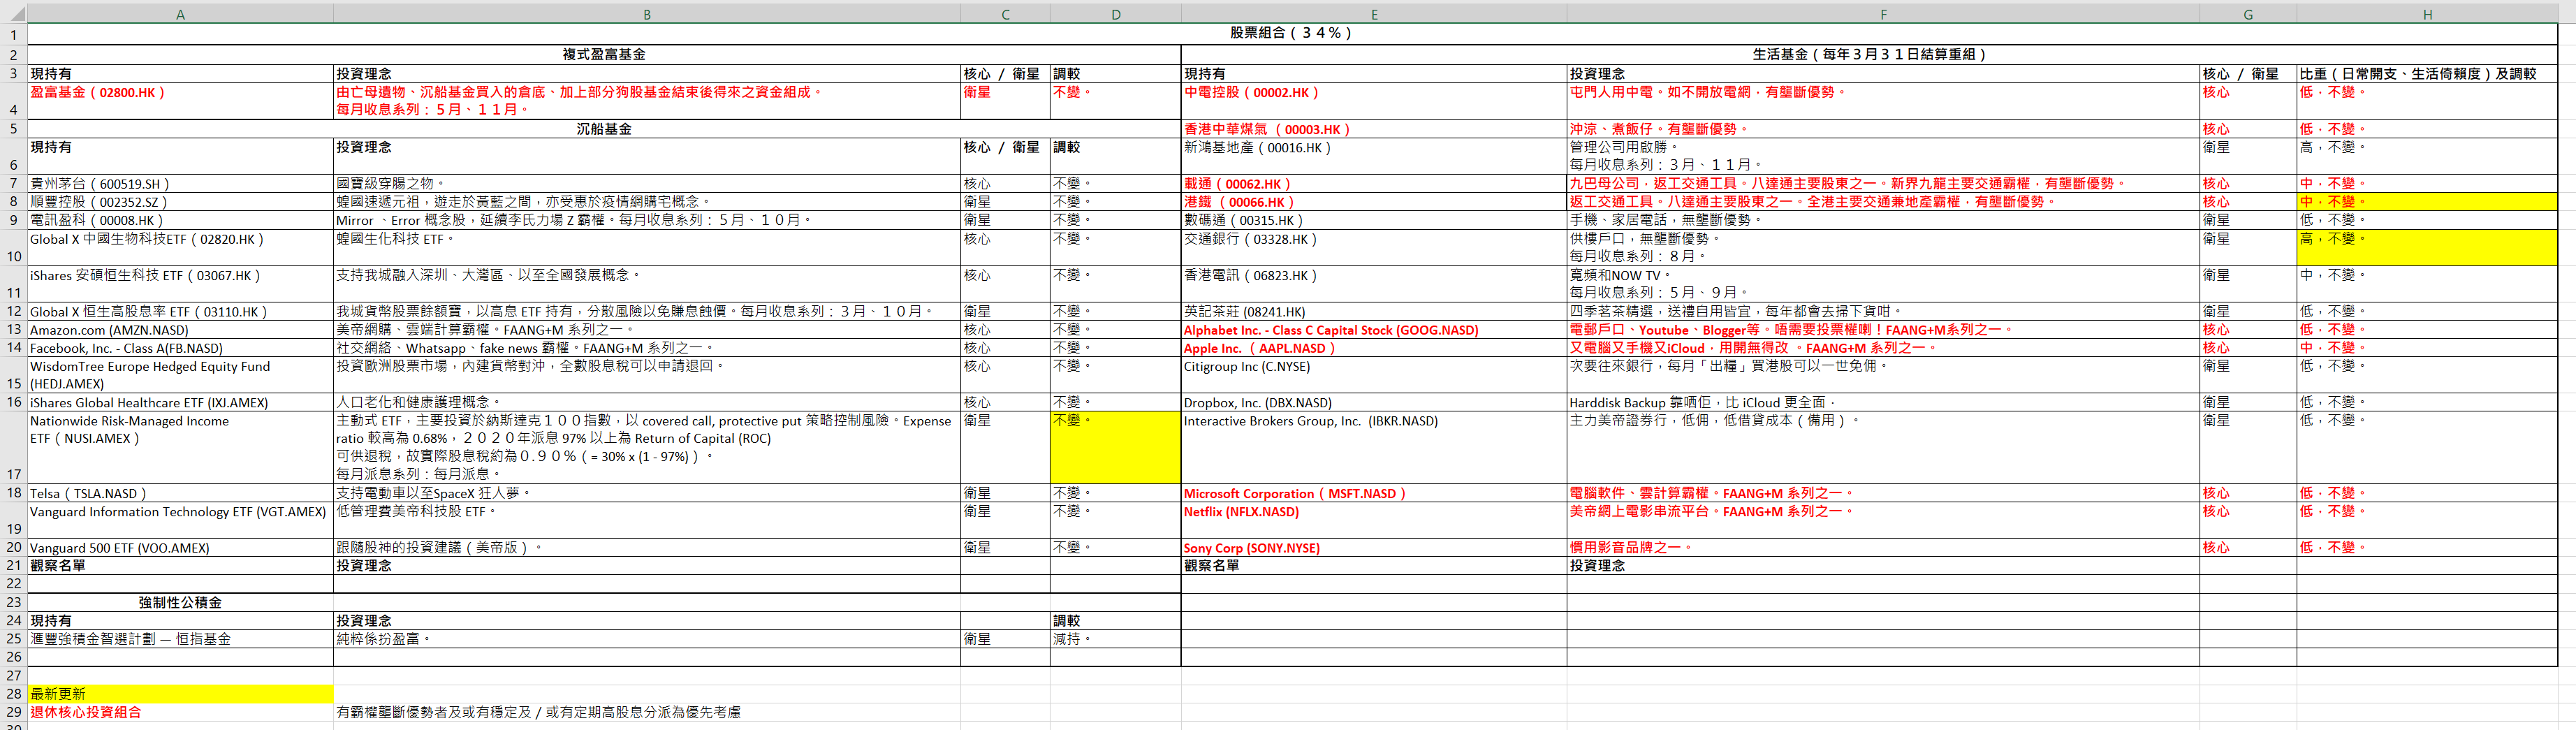Click the 強制性公積金 heading cell
This screenshot has height=730, width=2576.
180,602
